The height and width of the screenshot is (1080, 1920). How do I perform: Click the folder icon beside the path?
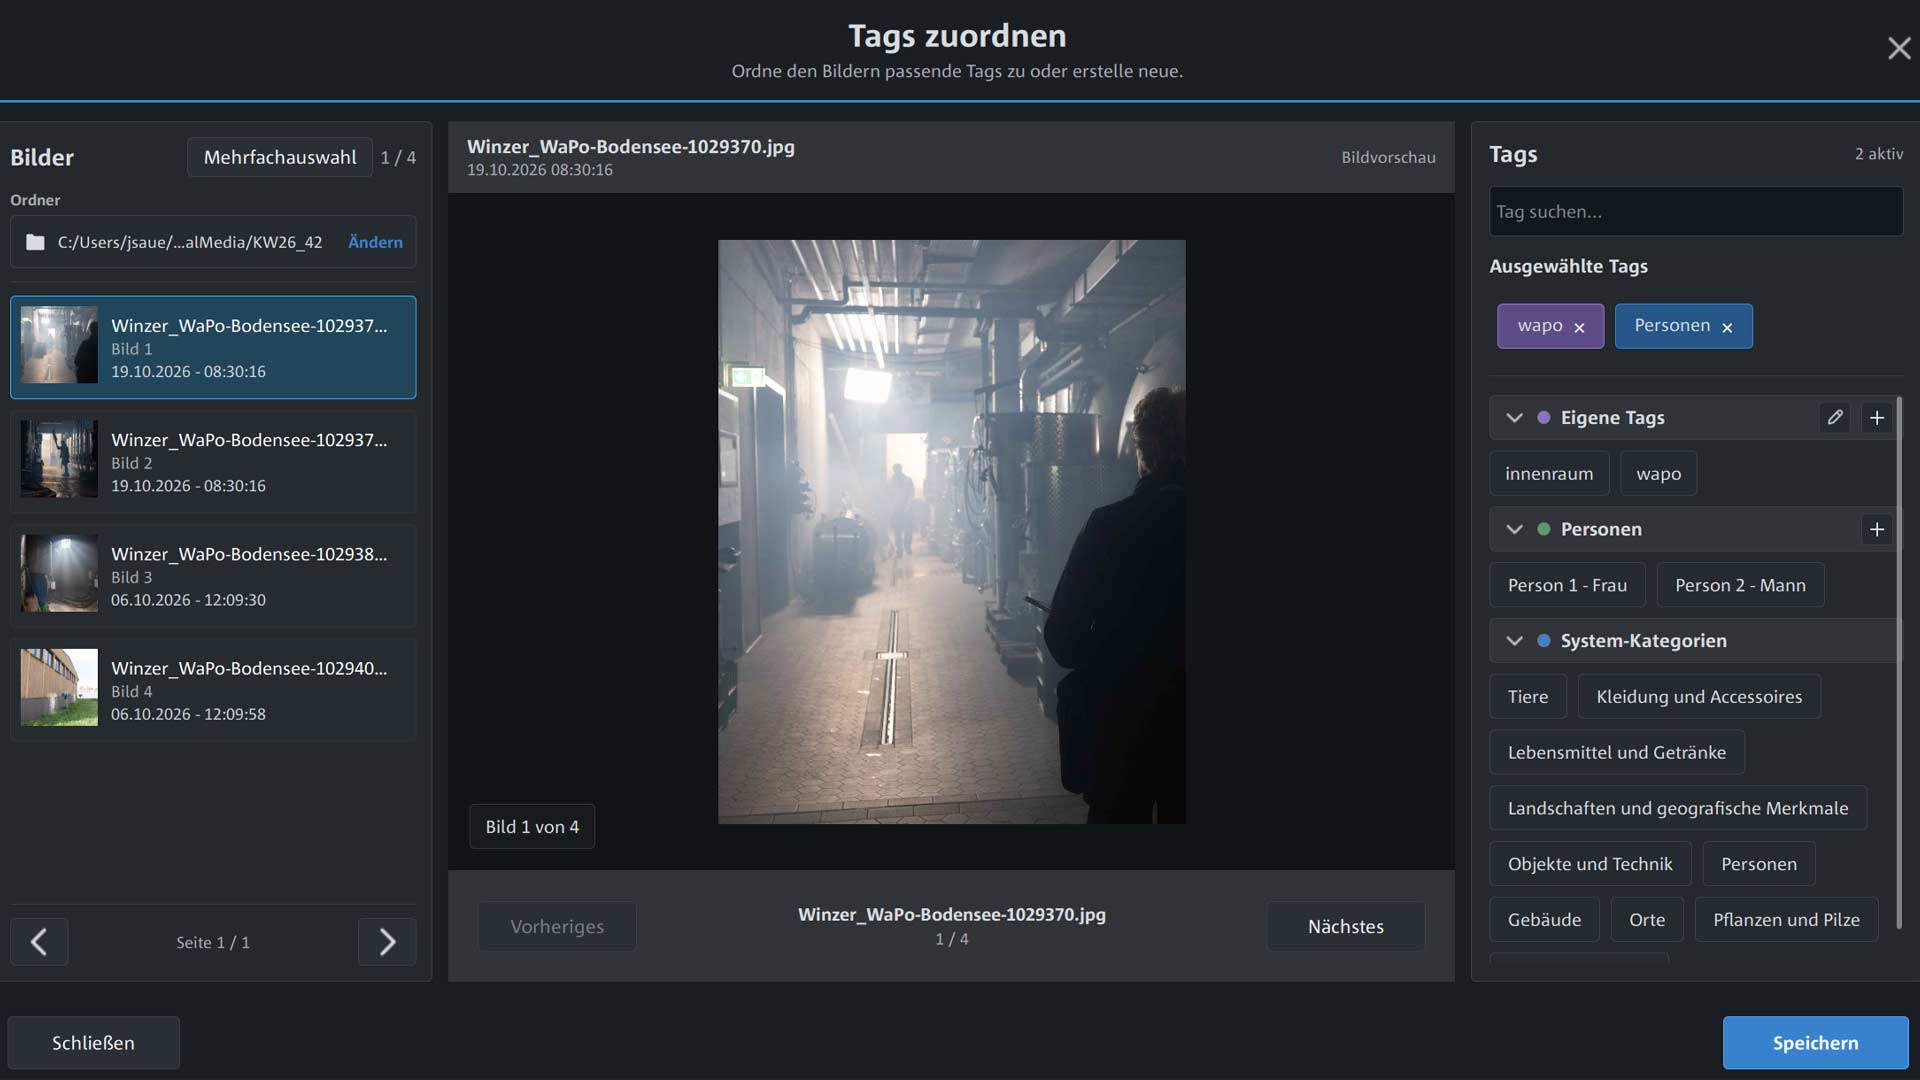tap(35, 242)
